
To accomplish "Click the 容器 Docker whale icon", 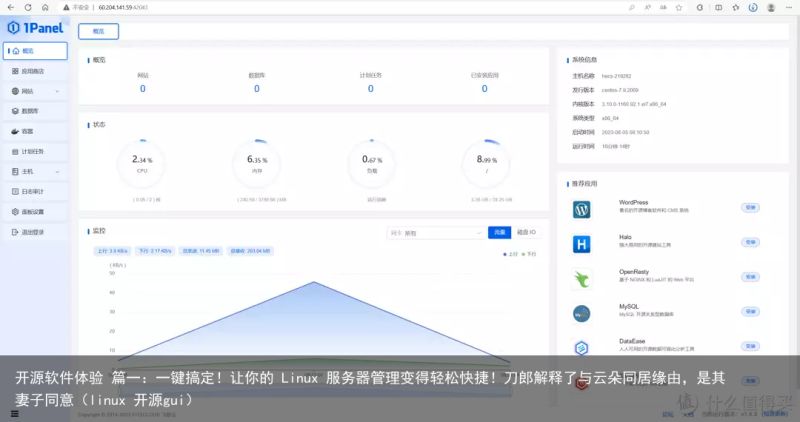I will pyautogui.click(x=15, y=131).
